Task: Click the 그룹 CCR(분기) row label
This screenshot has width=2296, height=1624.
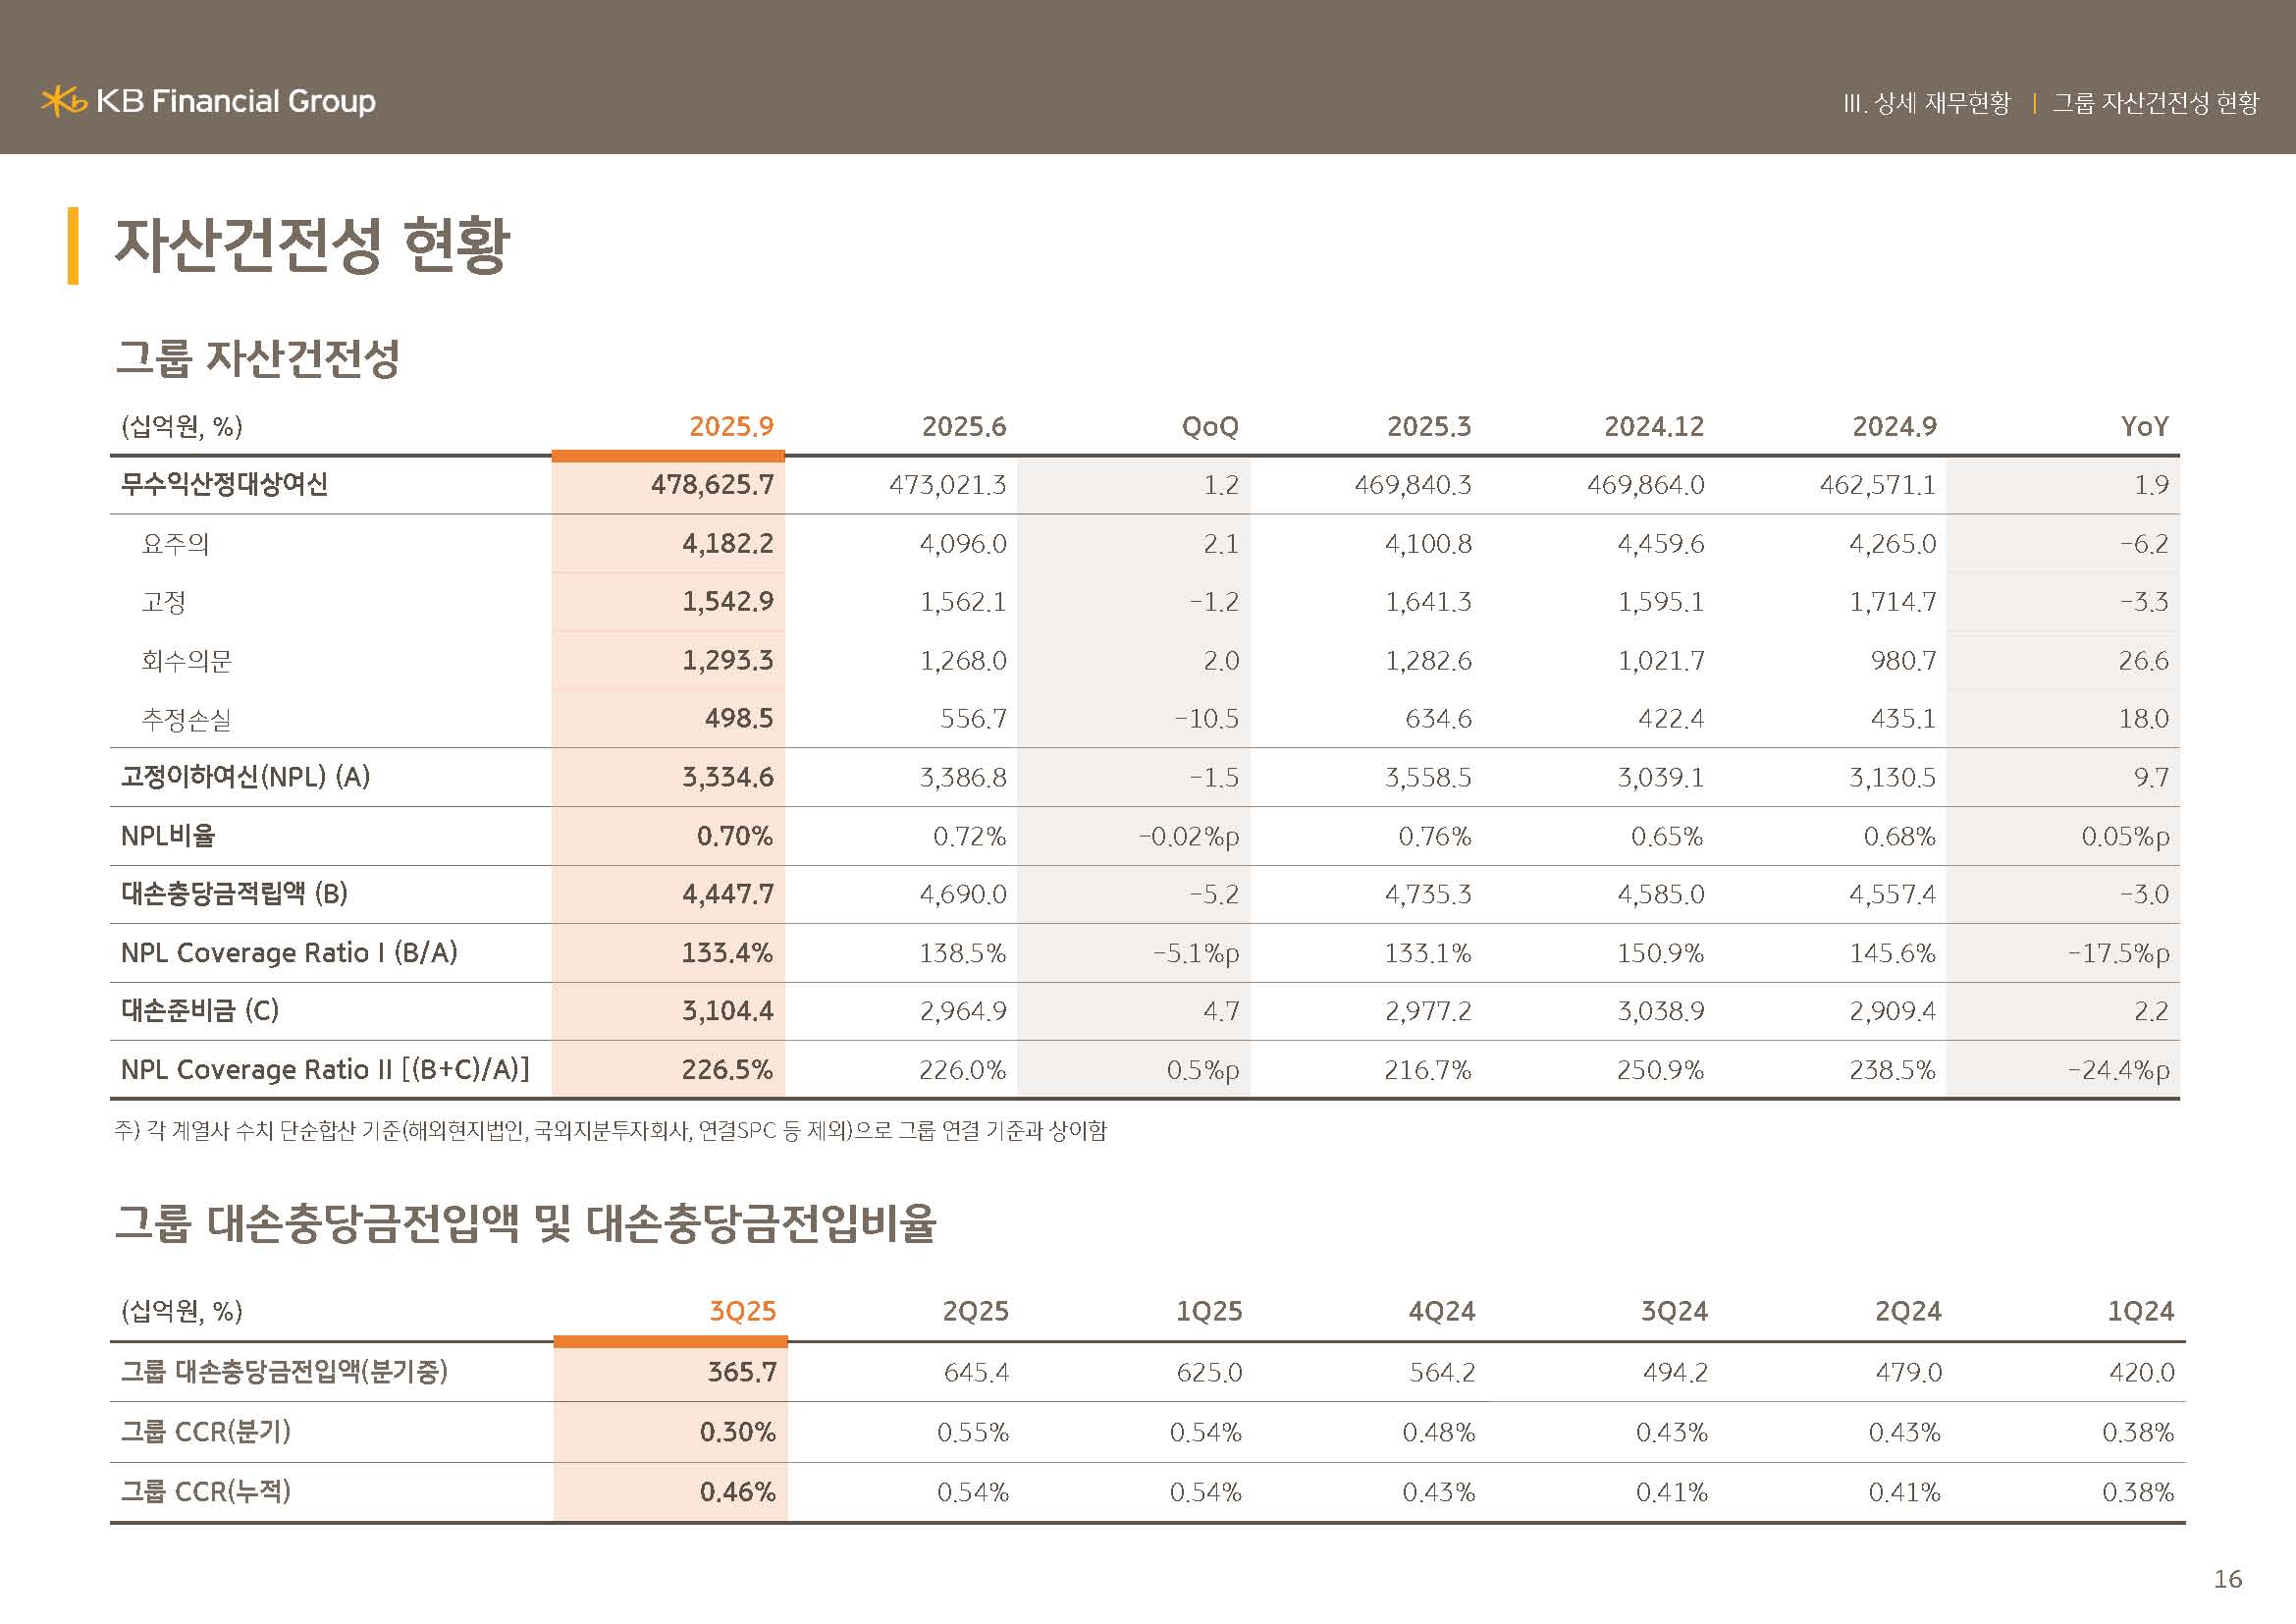Action: (x=205, y=1432)
